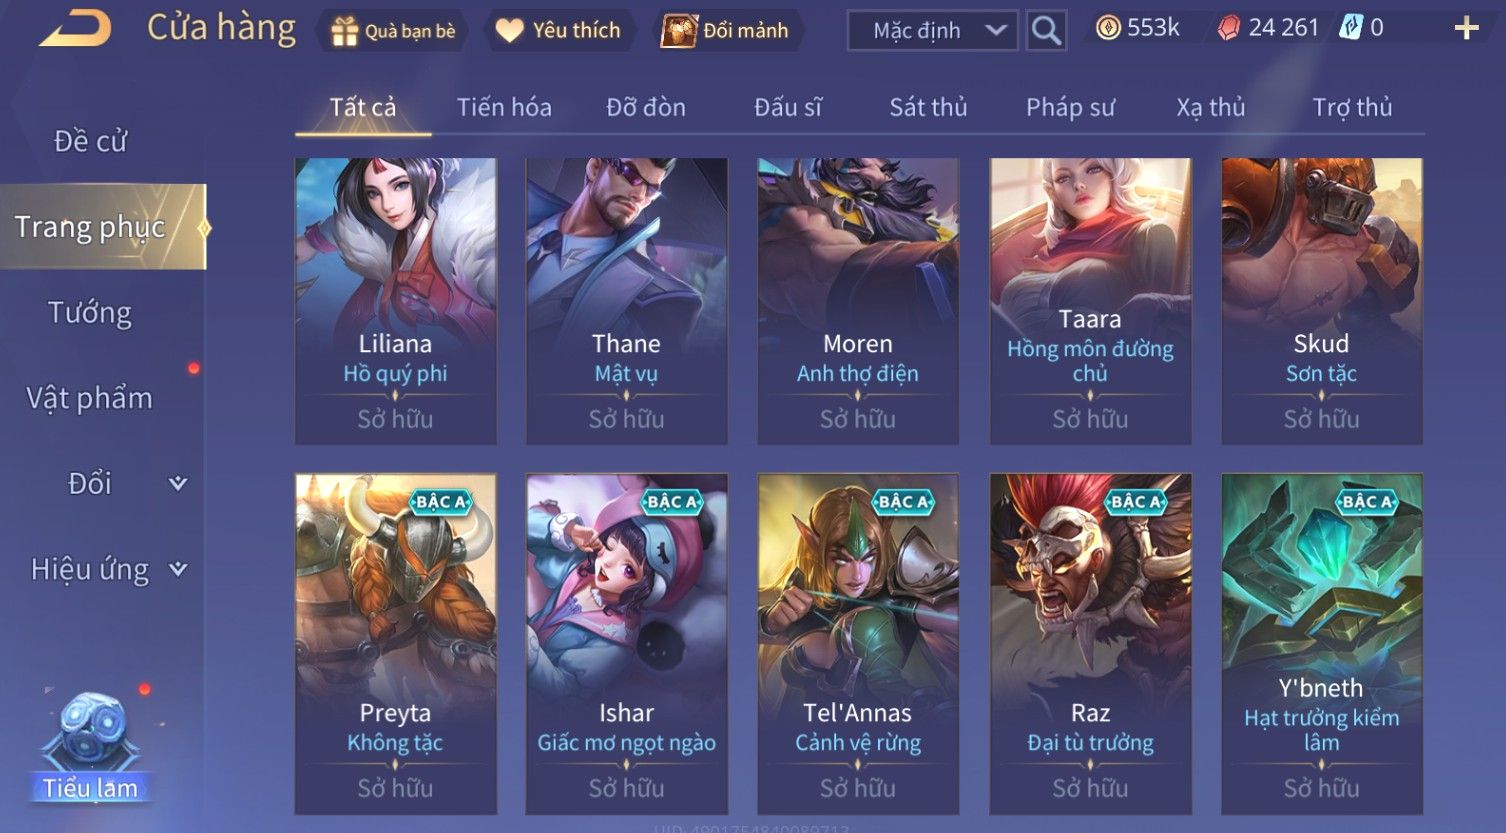Open the search magnifier icon
The image size is (1506, 833).
coord(1046,31)
